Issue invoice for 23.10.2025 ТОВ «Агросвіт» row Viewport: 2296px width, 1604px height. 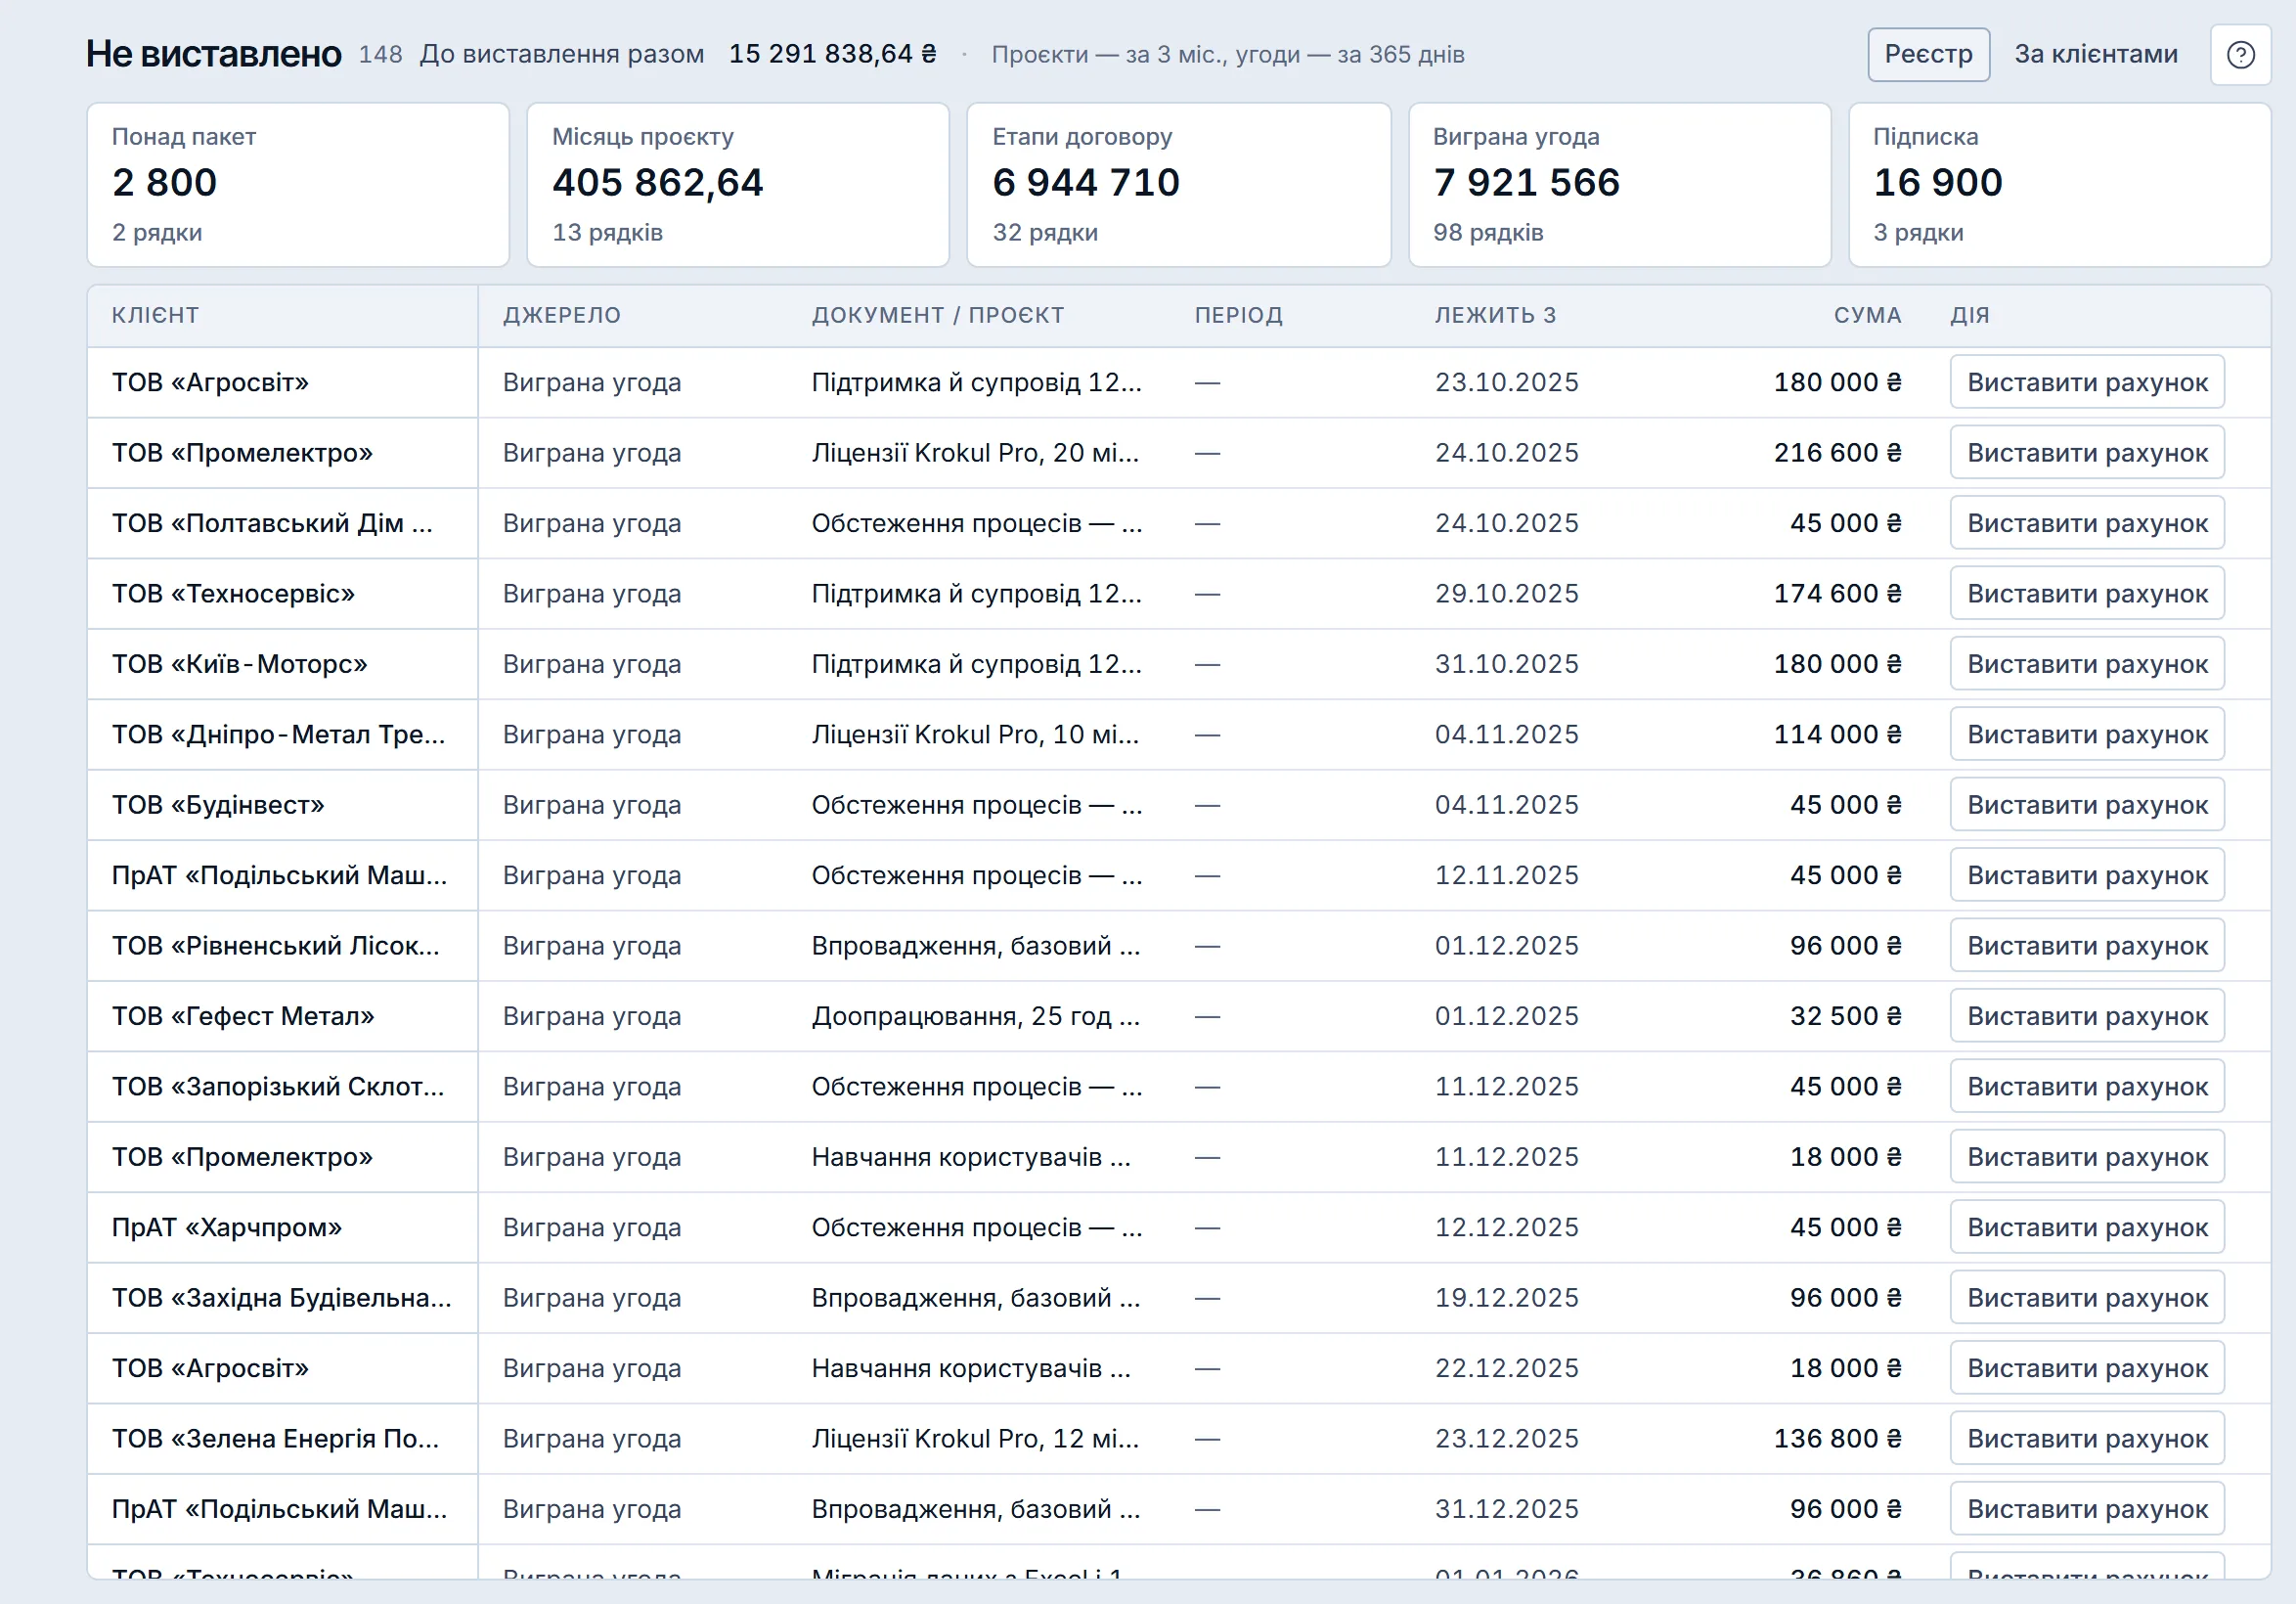pyautogui.click(x=2087, y=382)
